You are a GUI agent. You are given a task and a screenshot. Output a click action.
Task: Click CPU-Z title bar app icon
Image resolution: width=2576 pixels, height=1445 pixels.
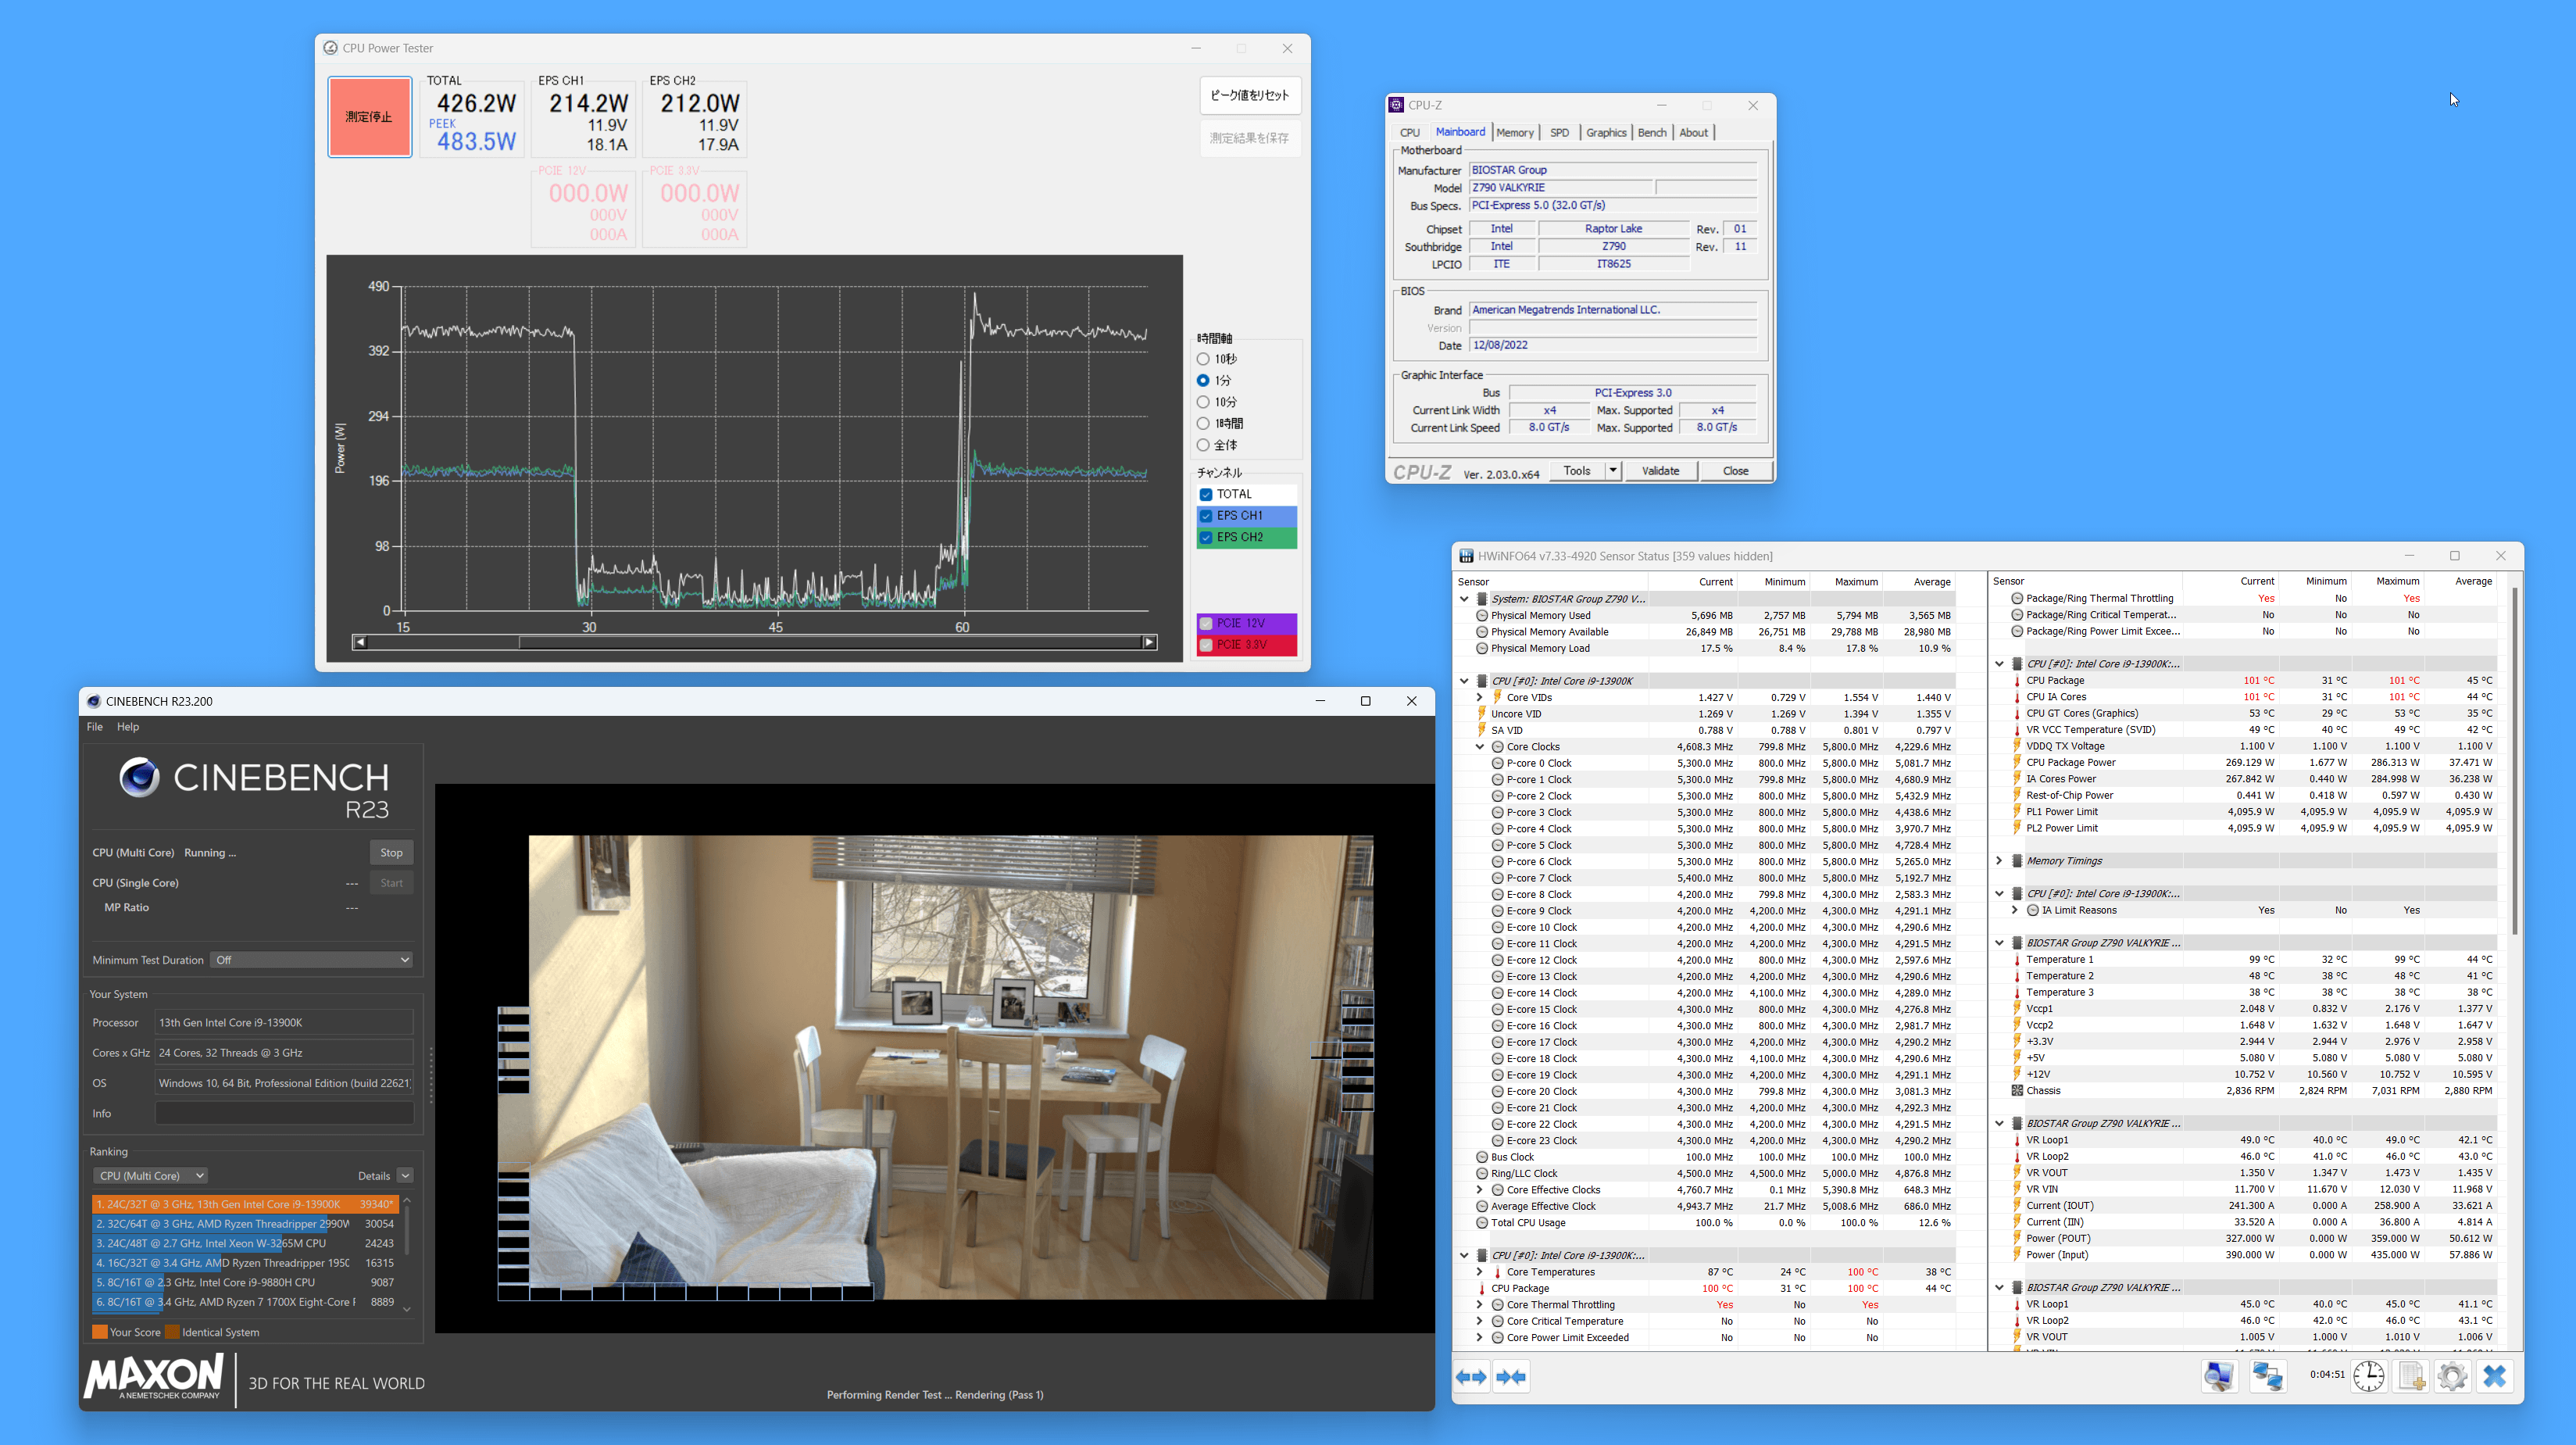1396,105
